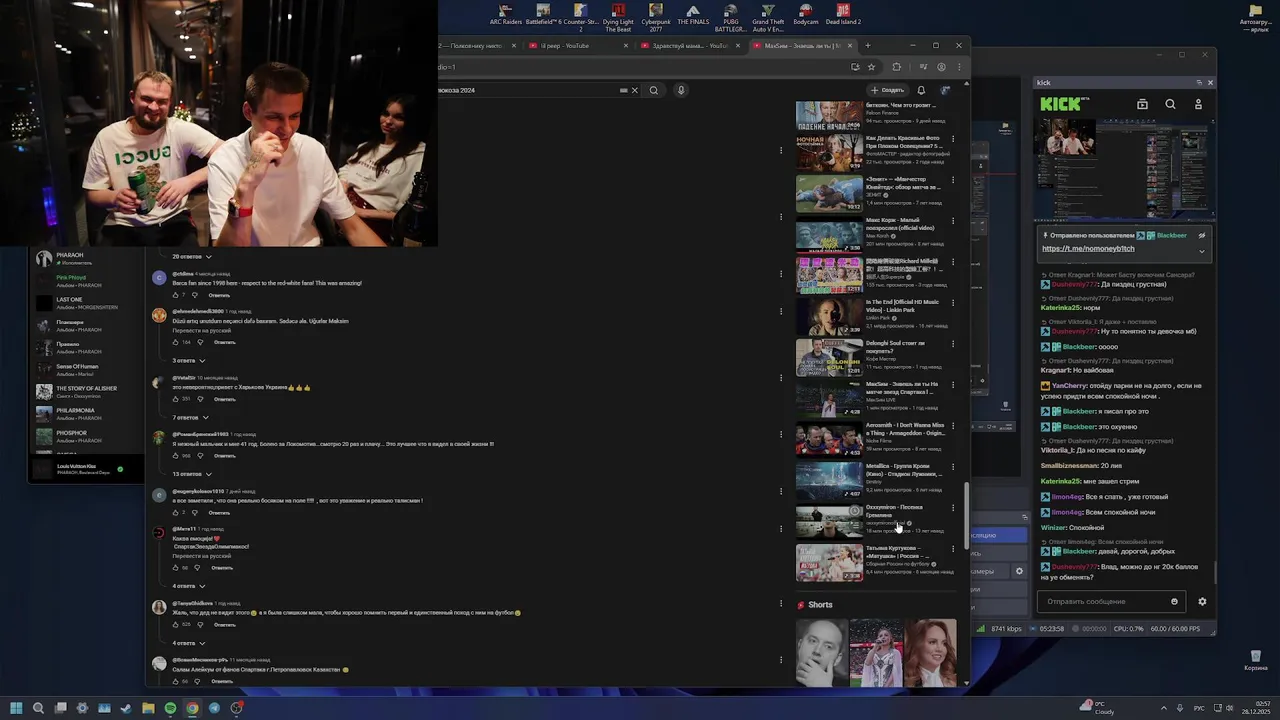Unpin the pinned Kick chat message
The height and width of the screenshot is (720, 1280).
(x=1202, y=236)
